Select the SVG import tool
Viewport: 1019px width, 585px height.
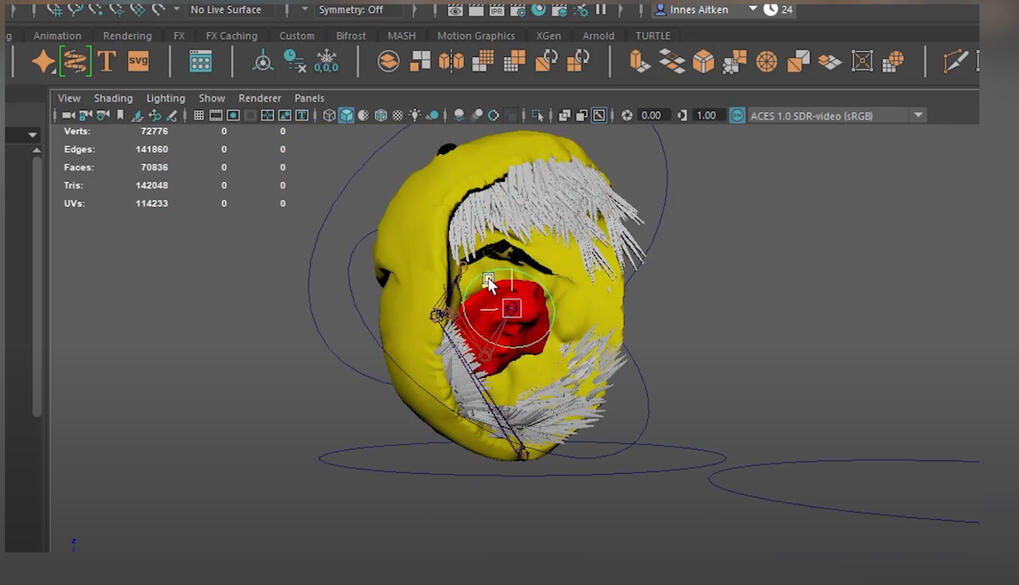click(138, 62)
